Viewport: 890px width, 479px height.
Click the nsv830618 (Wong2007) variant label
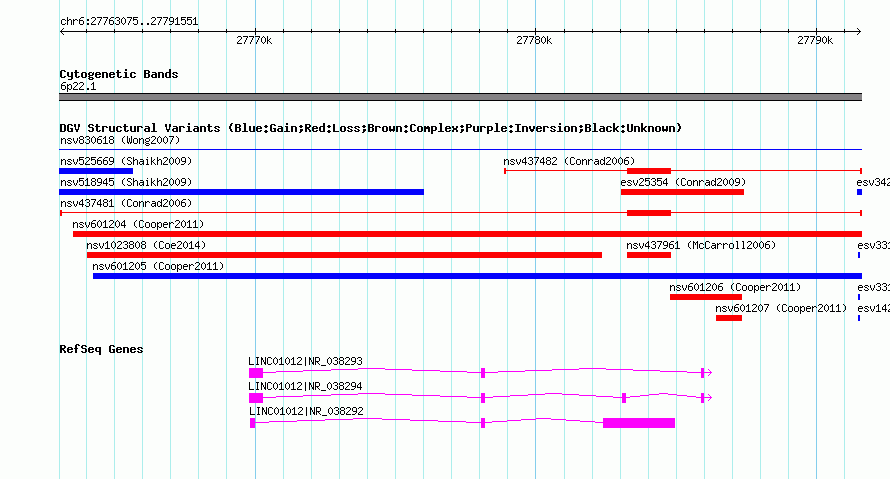tap(120, 140)
